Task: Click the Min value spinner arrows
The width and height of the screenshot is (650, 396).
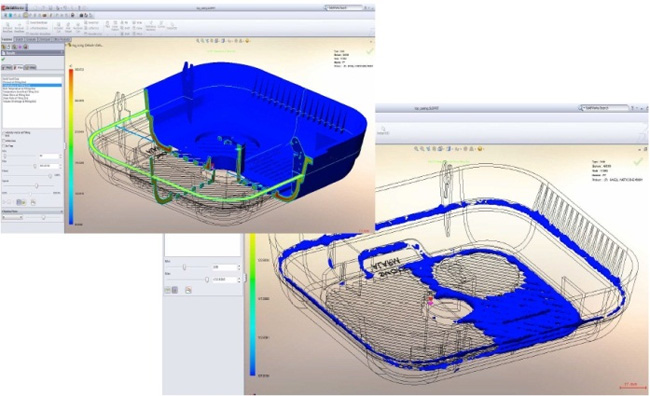Action: [61, 156]
